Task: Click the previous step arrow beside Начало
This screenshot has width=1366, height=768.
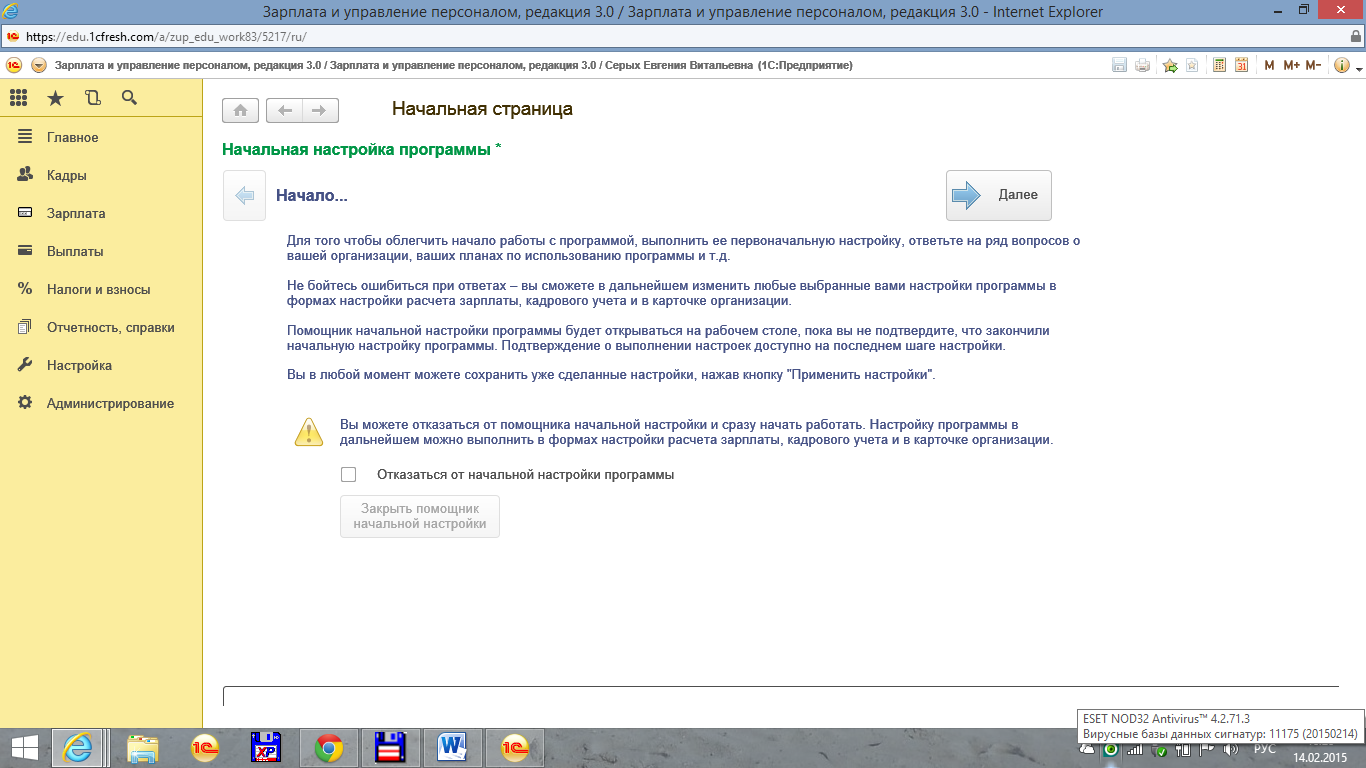Action: [244, 196]
